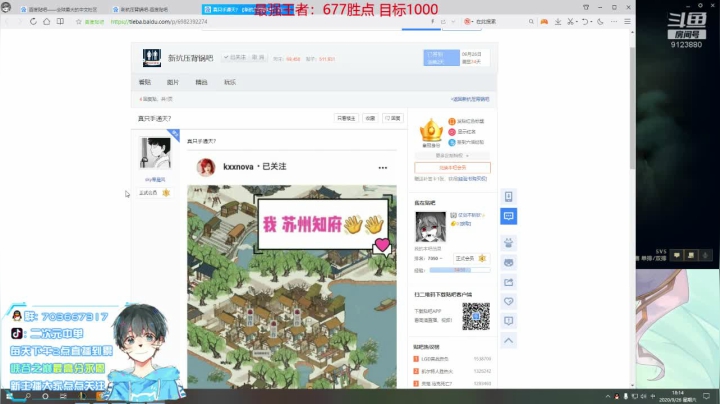Click the pink heart on the image
Image resolution: width=720 pixels, height=404 pixels.
pos(382,245)
